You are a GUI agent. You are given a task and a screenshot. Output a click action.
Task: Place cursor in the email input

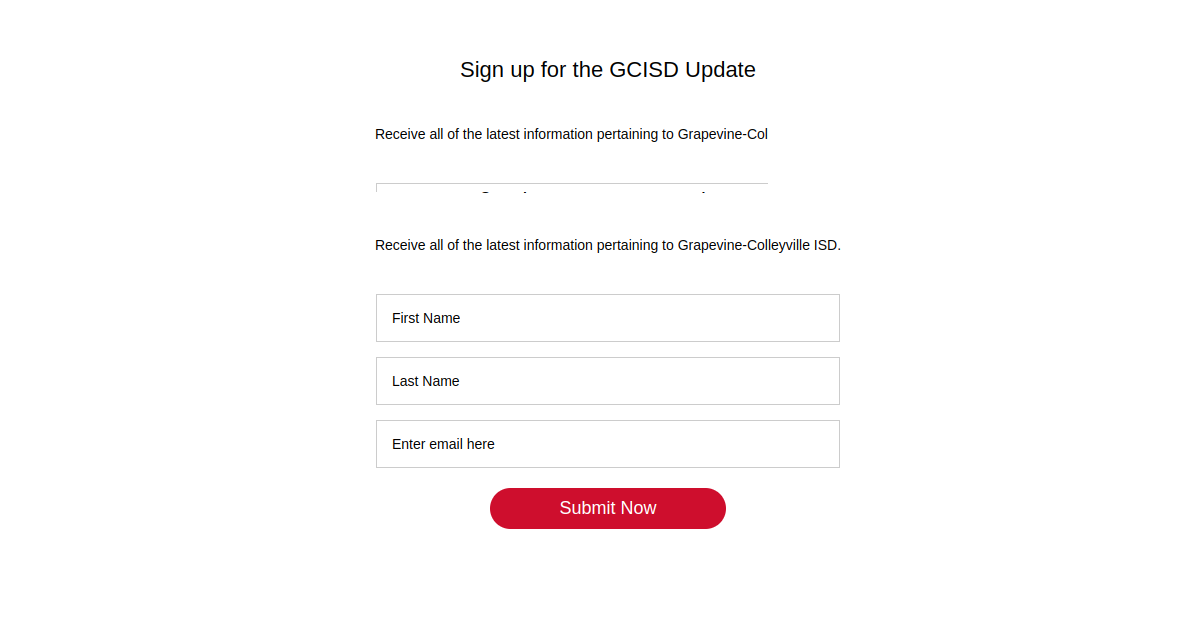click(x=607, y=444)
